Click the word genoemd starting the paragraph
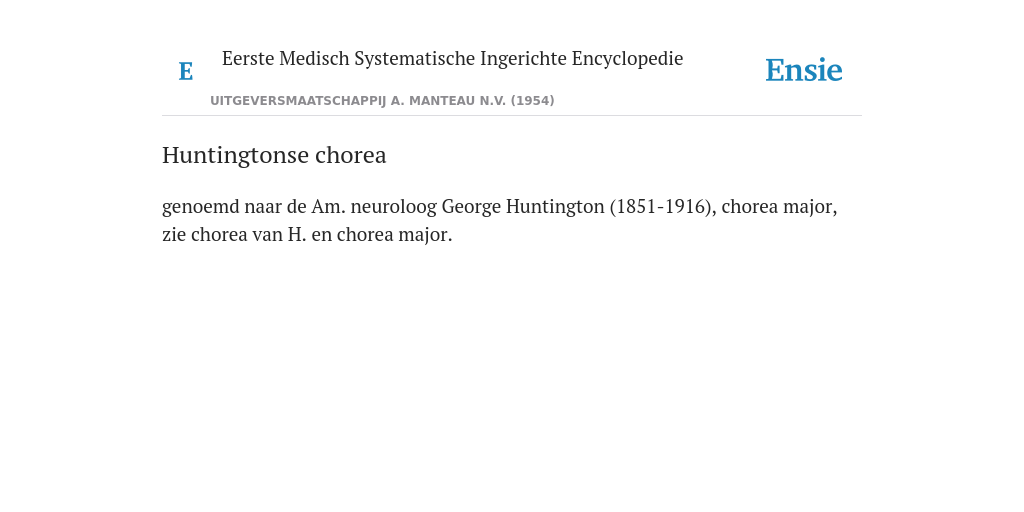This screenshot has height=512, width=1024. (x=200, y=207)
